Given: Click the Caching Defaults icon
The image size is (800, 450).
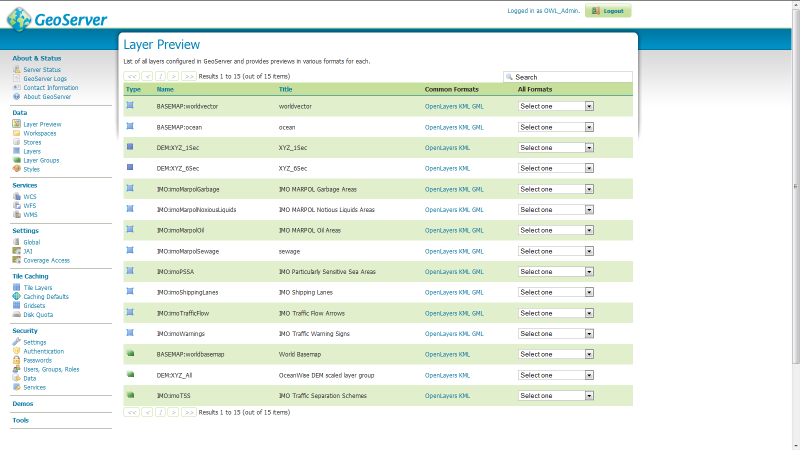Looking at the screenshot, I should point(17,296).
